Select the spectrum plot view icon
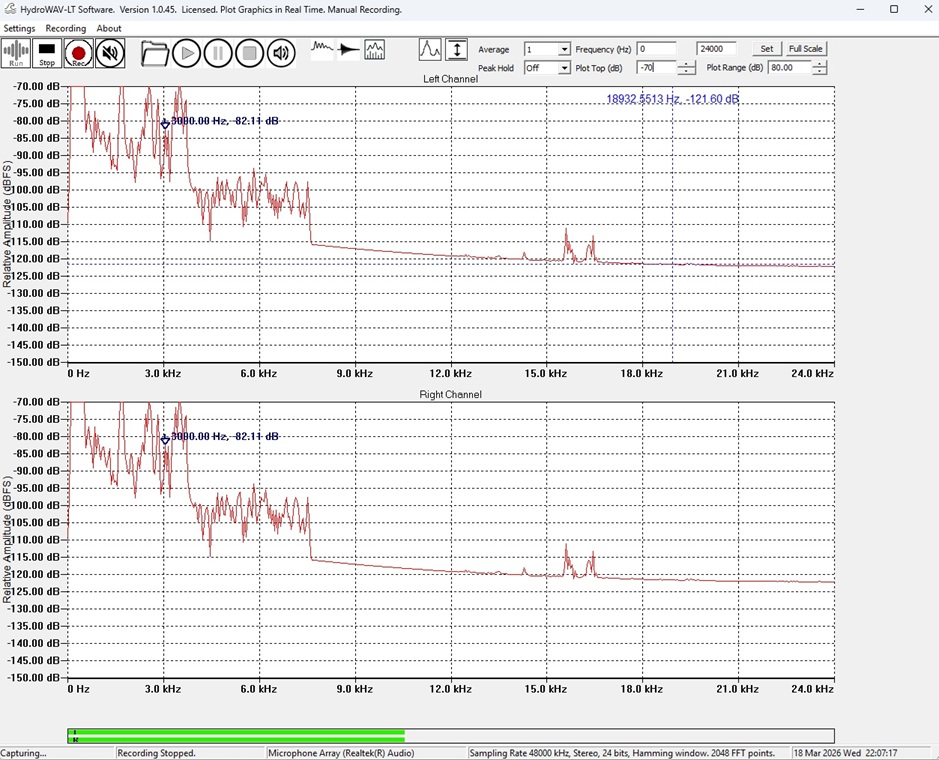Viewport: 939px width, 760px height. click(375, 49)
